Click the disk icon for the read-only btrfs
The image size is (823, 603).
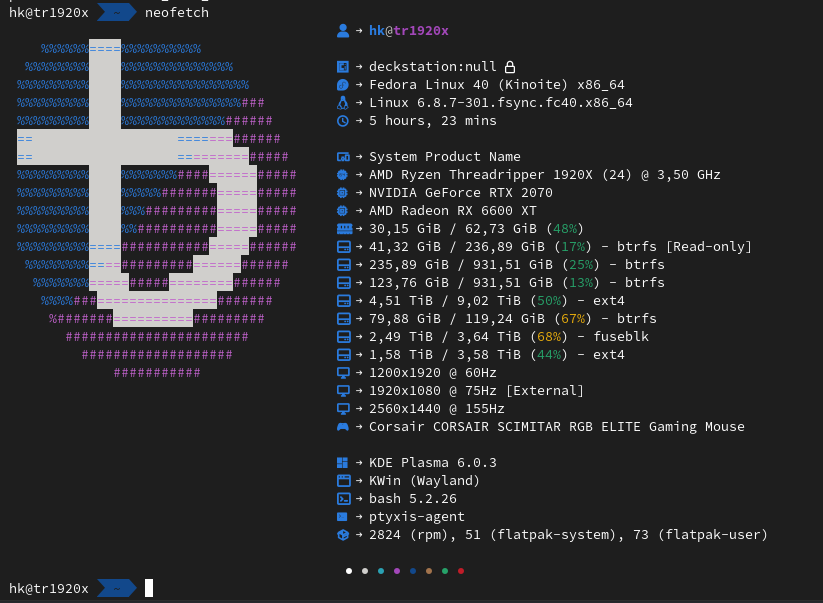coord(343,247)
